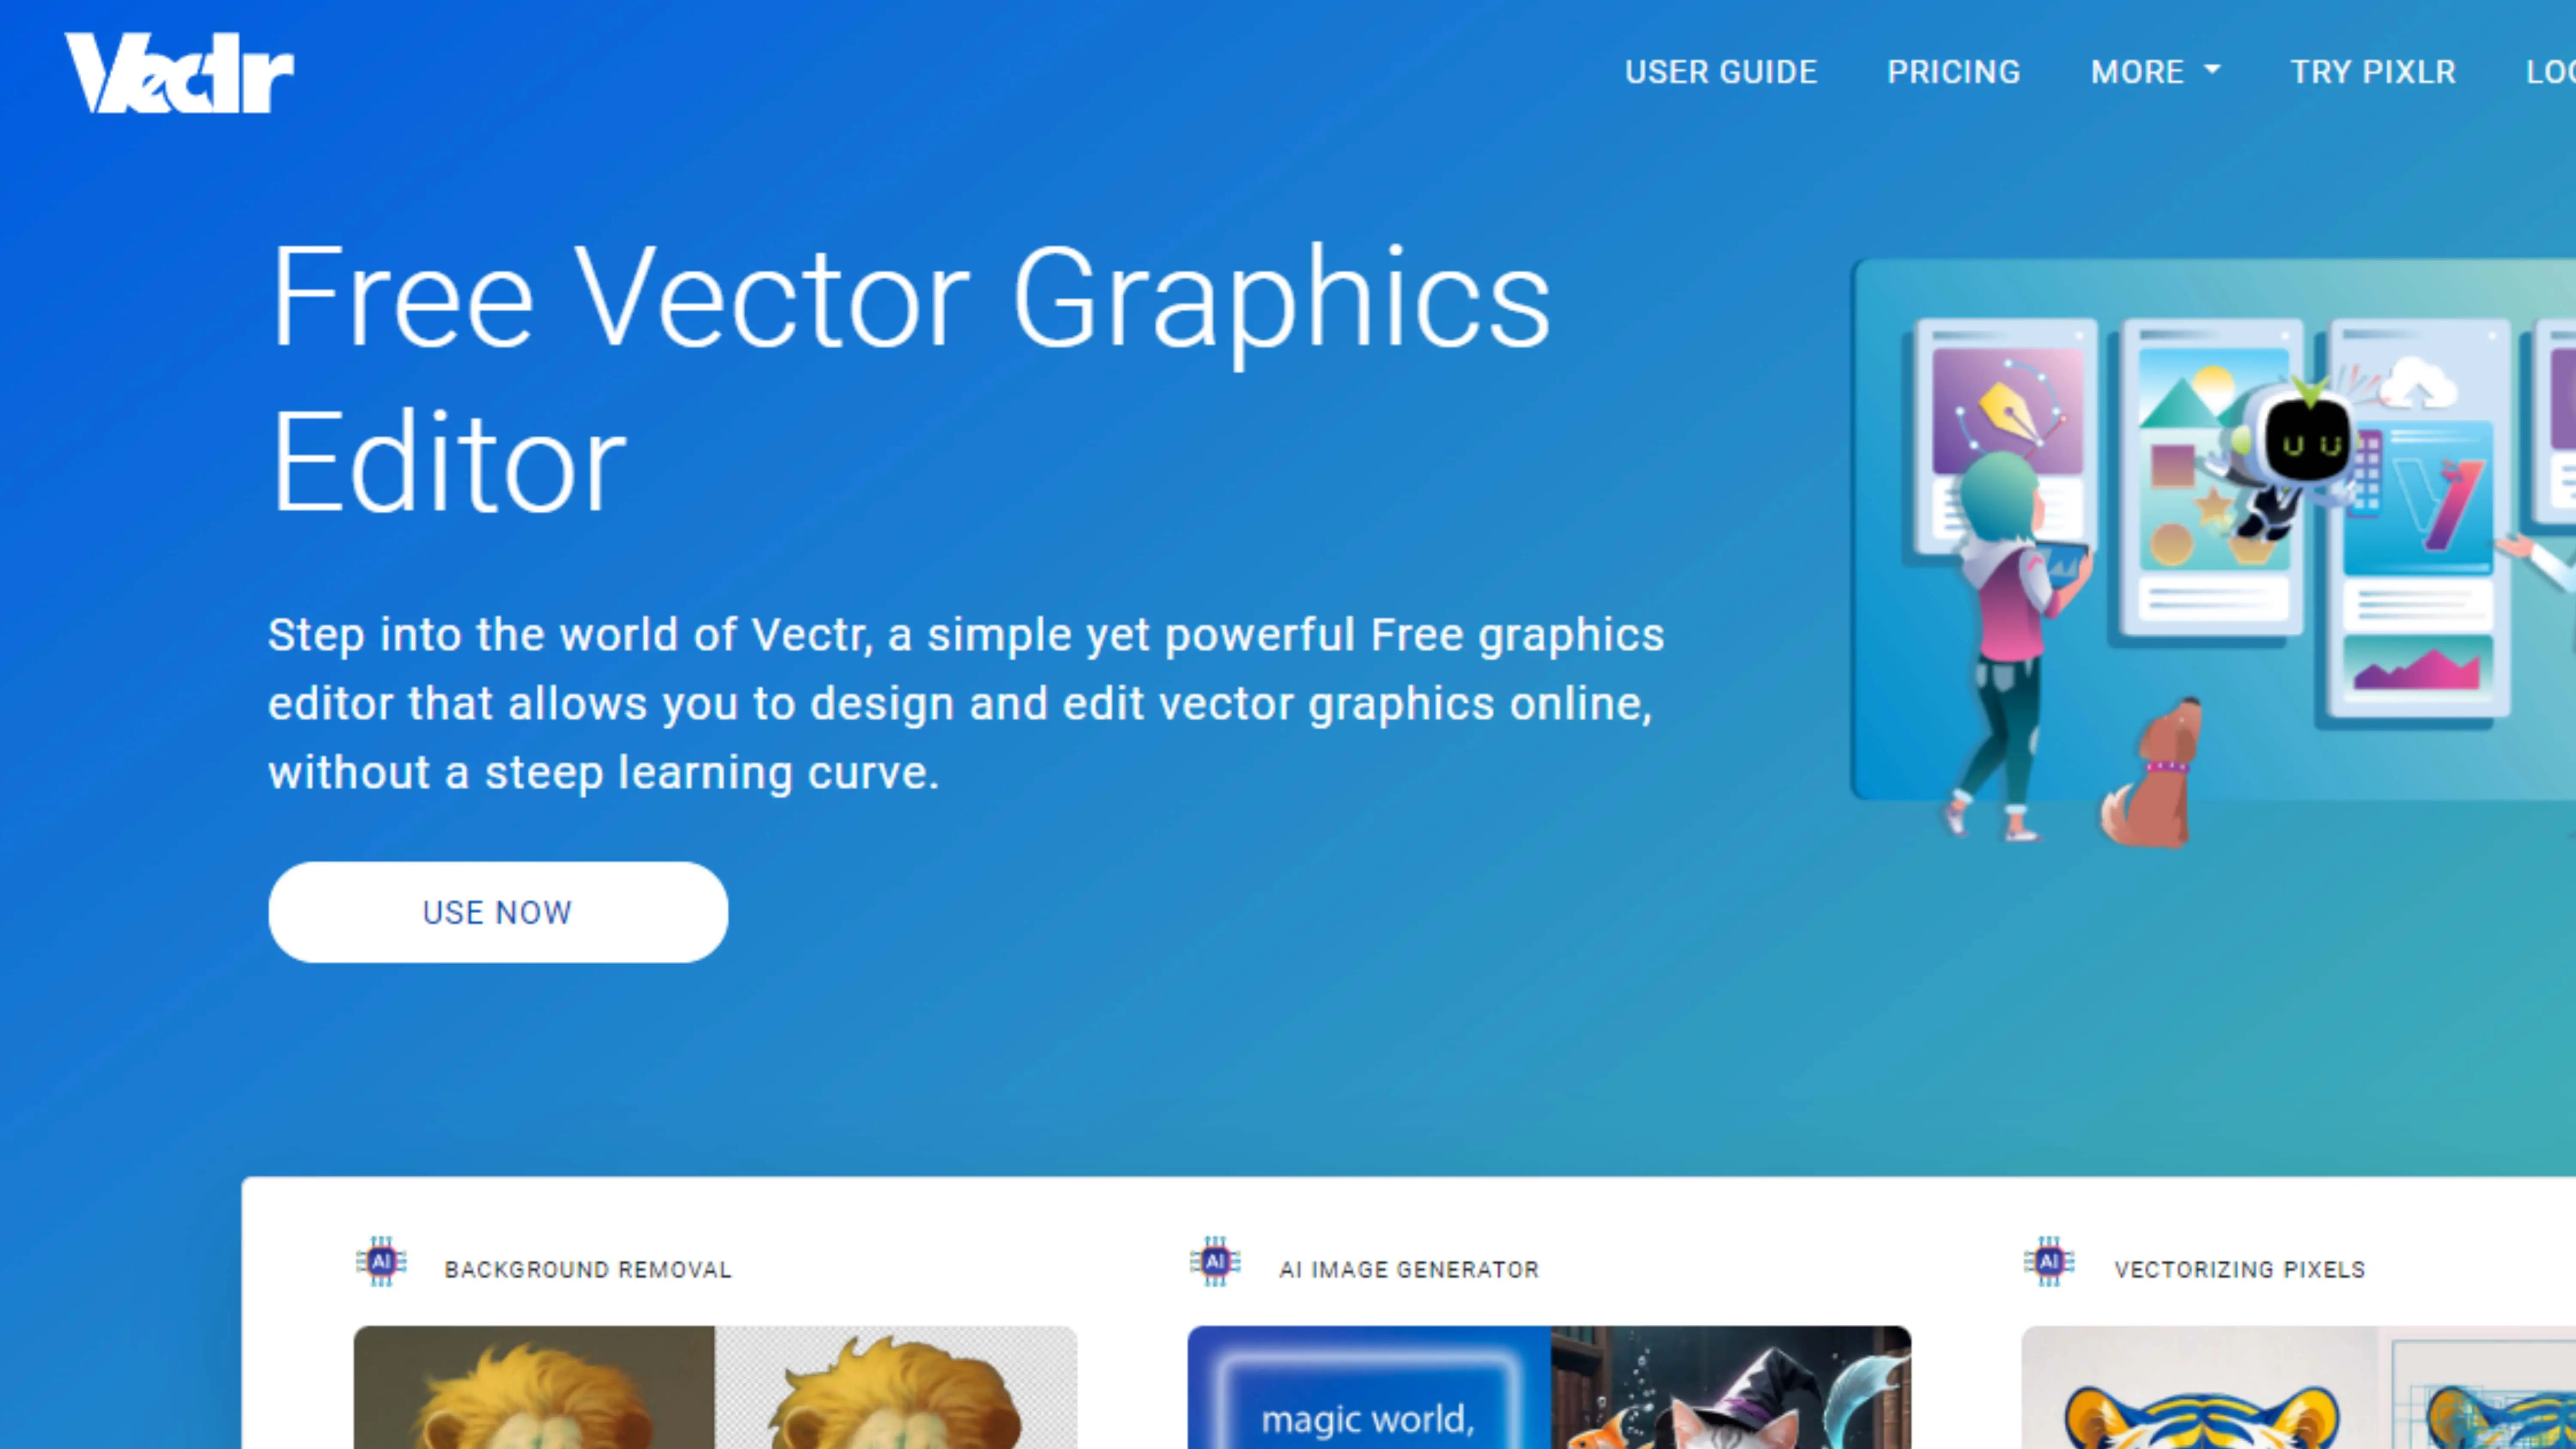Open the AI Image Generator label

coord(1409,1269)
